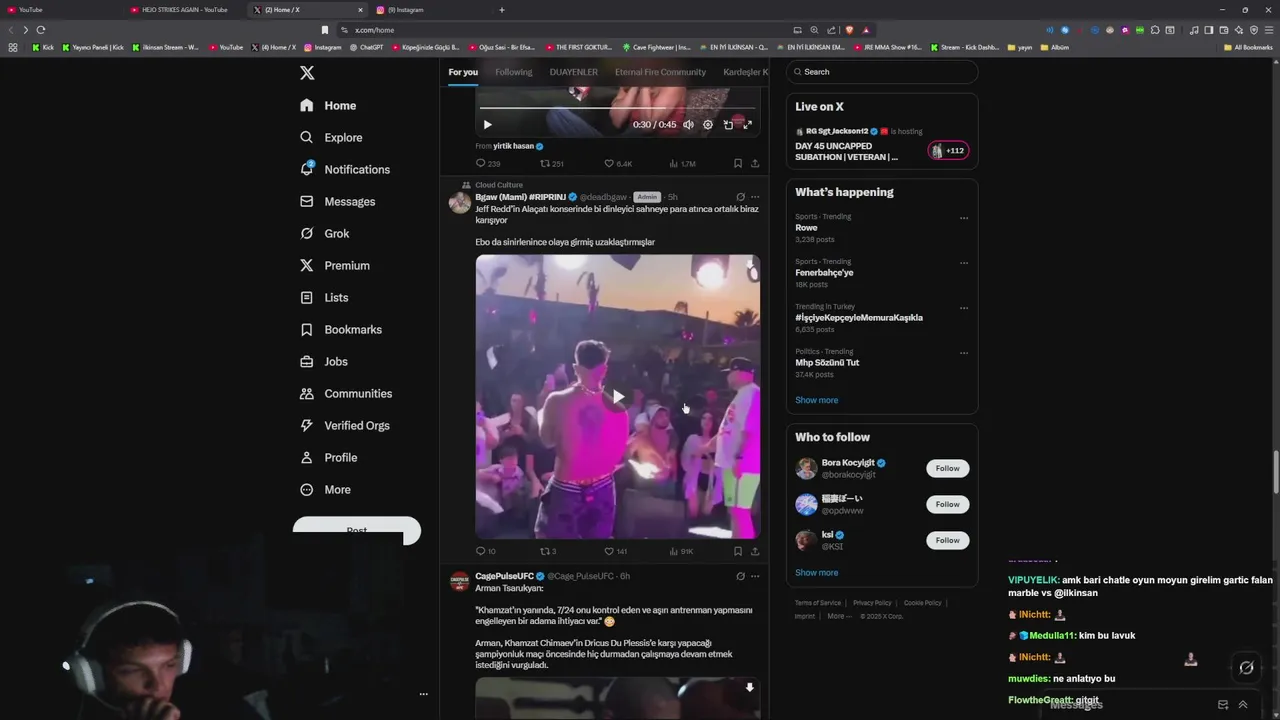Select the For you tab
The image size is (1280, 720).
coord(463,72)
